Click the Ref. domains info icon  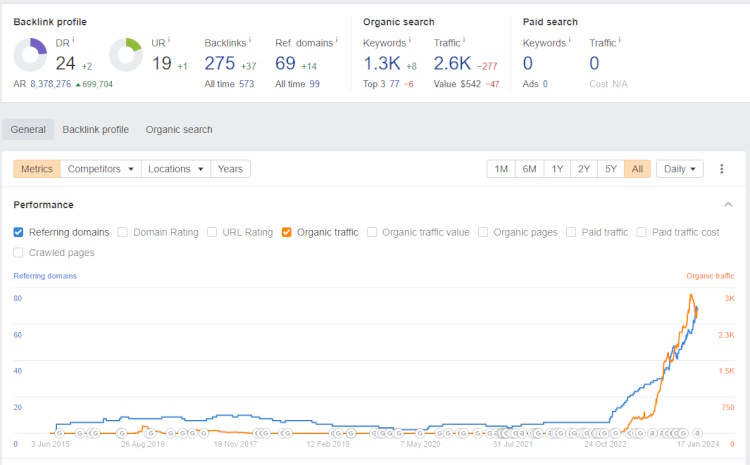click(x=337, y=41)
